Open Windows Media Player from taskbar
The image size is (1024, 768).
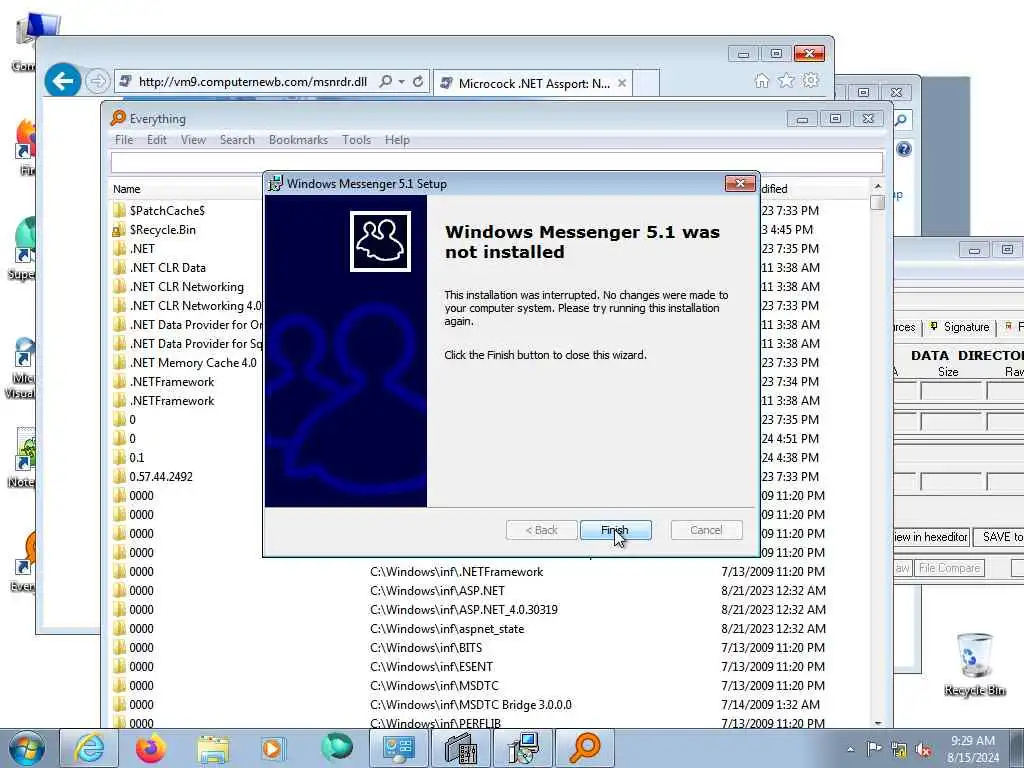click(273, 748)
